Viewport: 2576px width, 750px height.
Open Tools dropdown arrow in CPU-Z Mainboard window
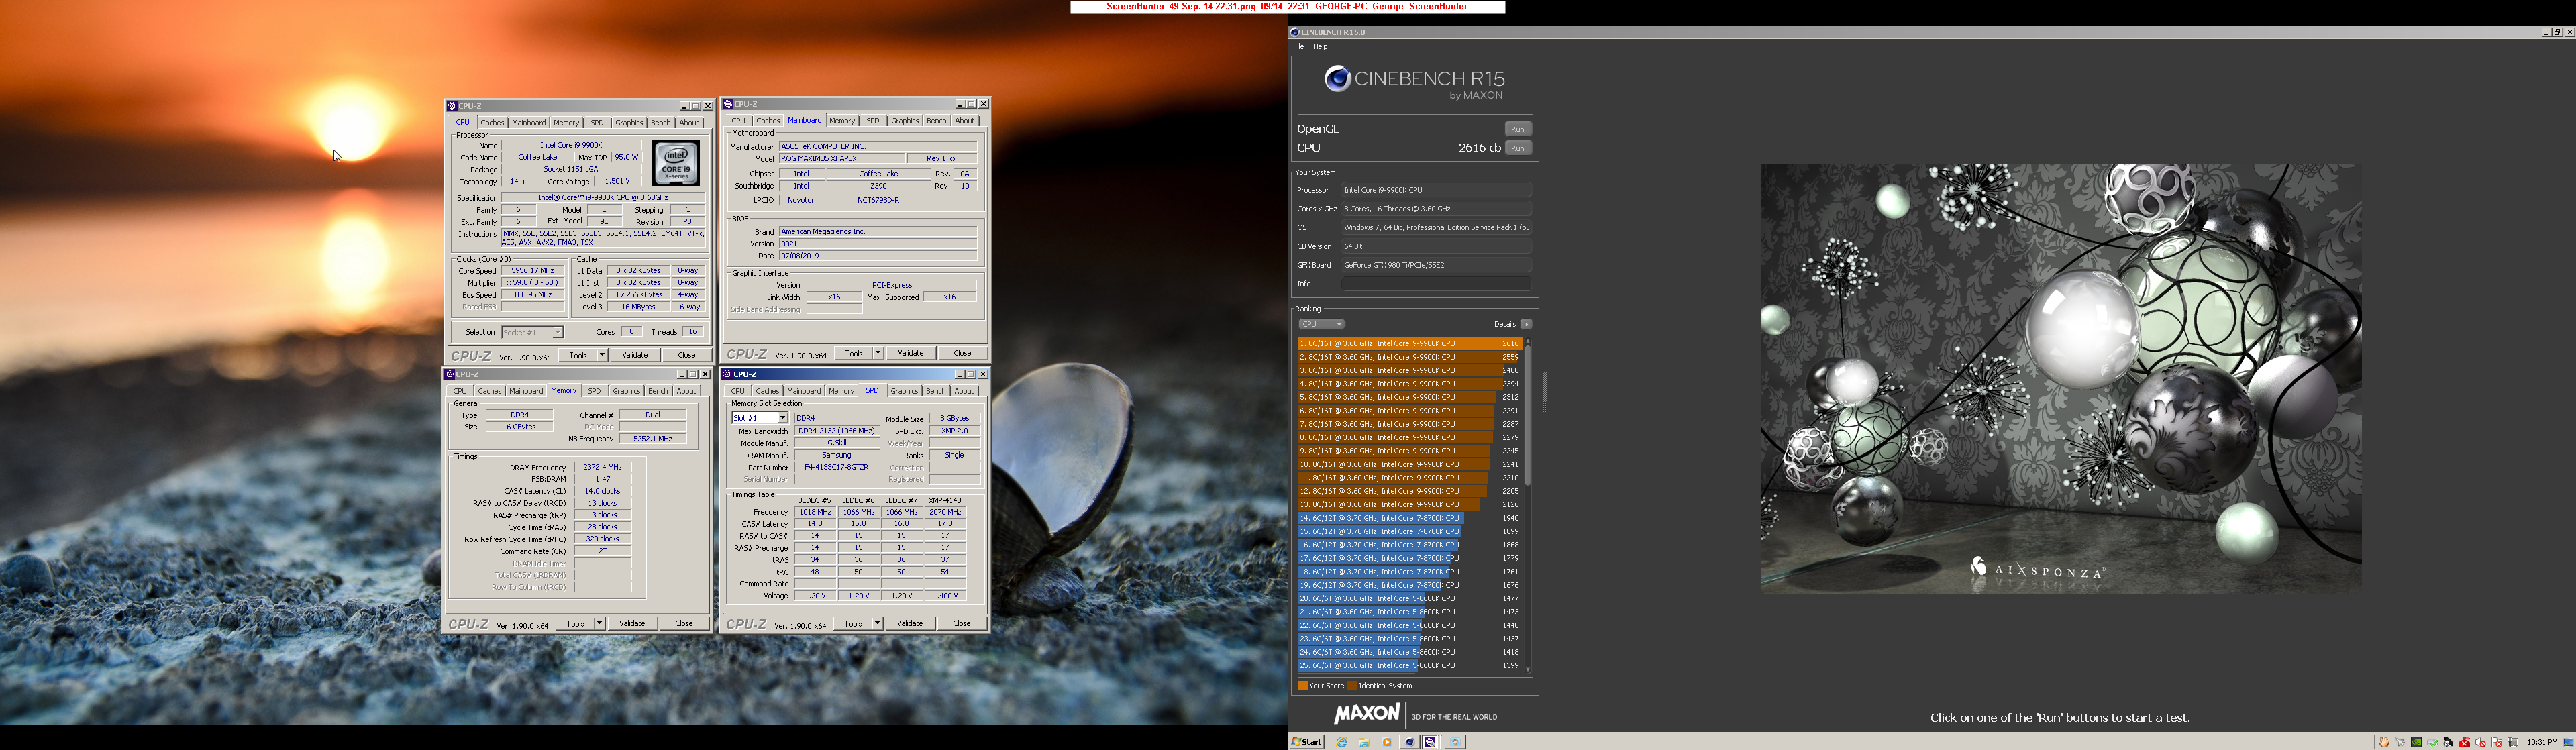coord(878,353)
